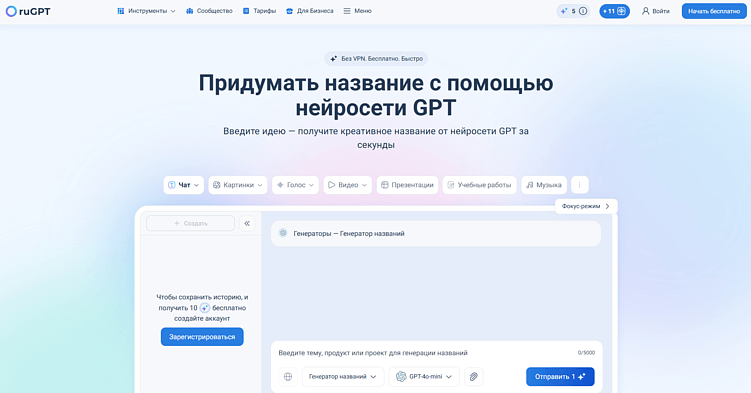Switch to Учебные работы tab
This screenshot has height=393, width=751.
[x=479, y=185]
